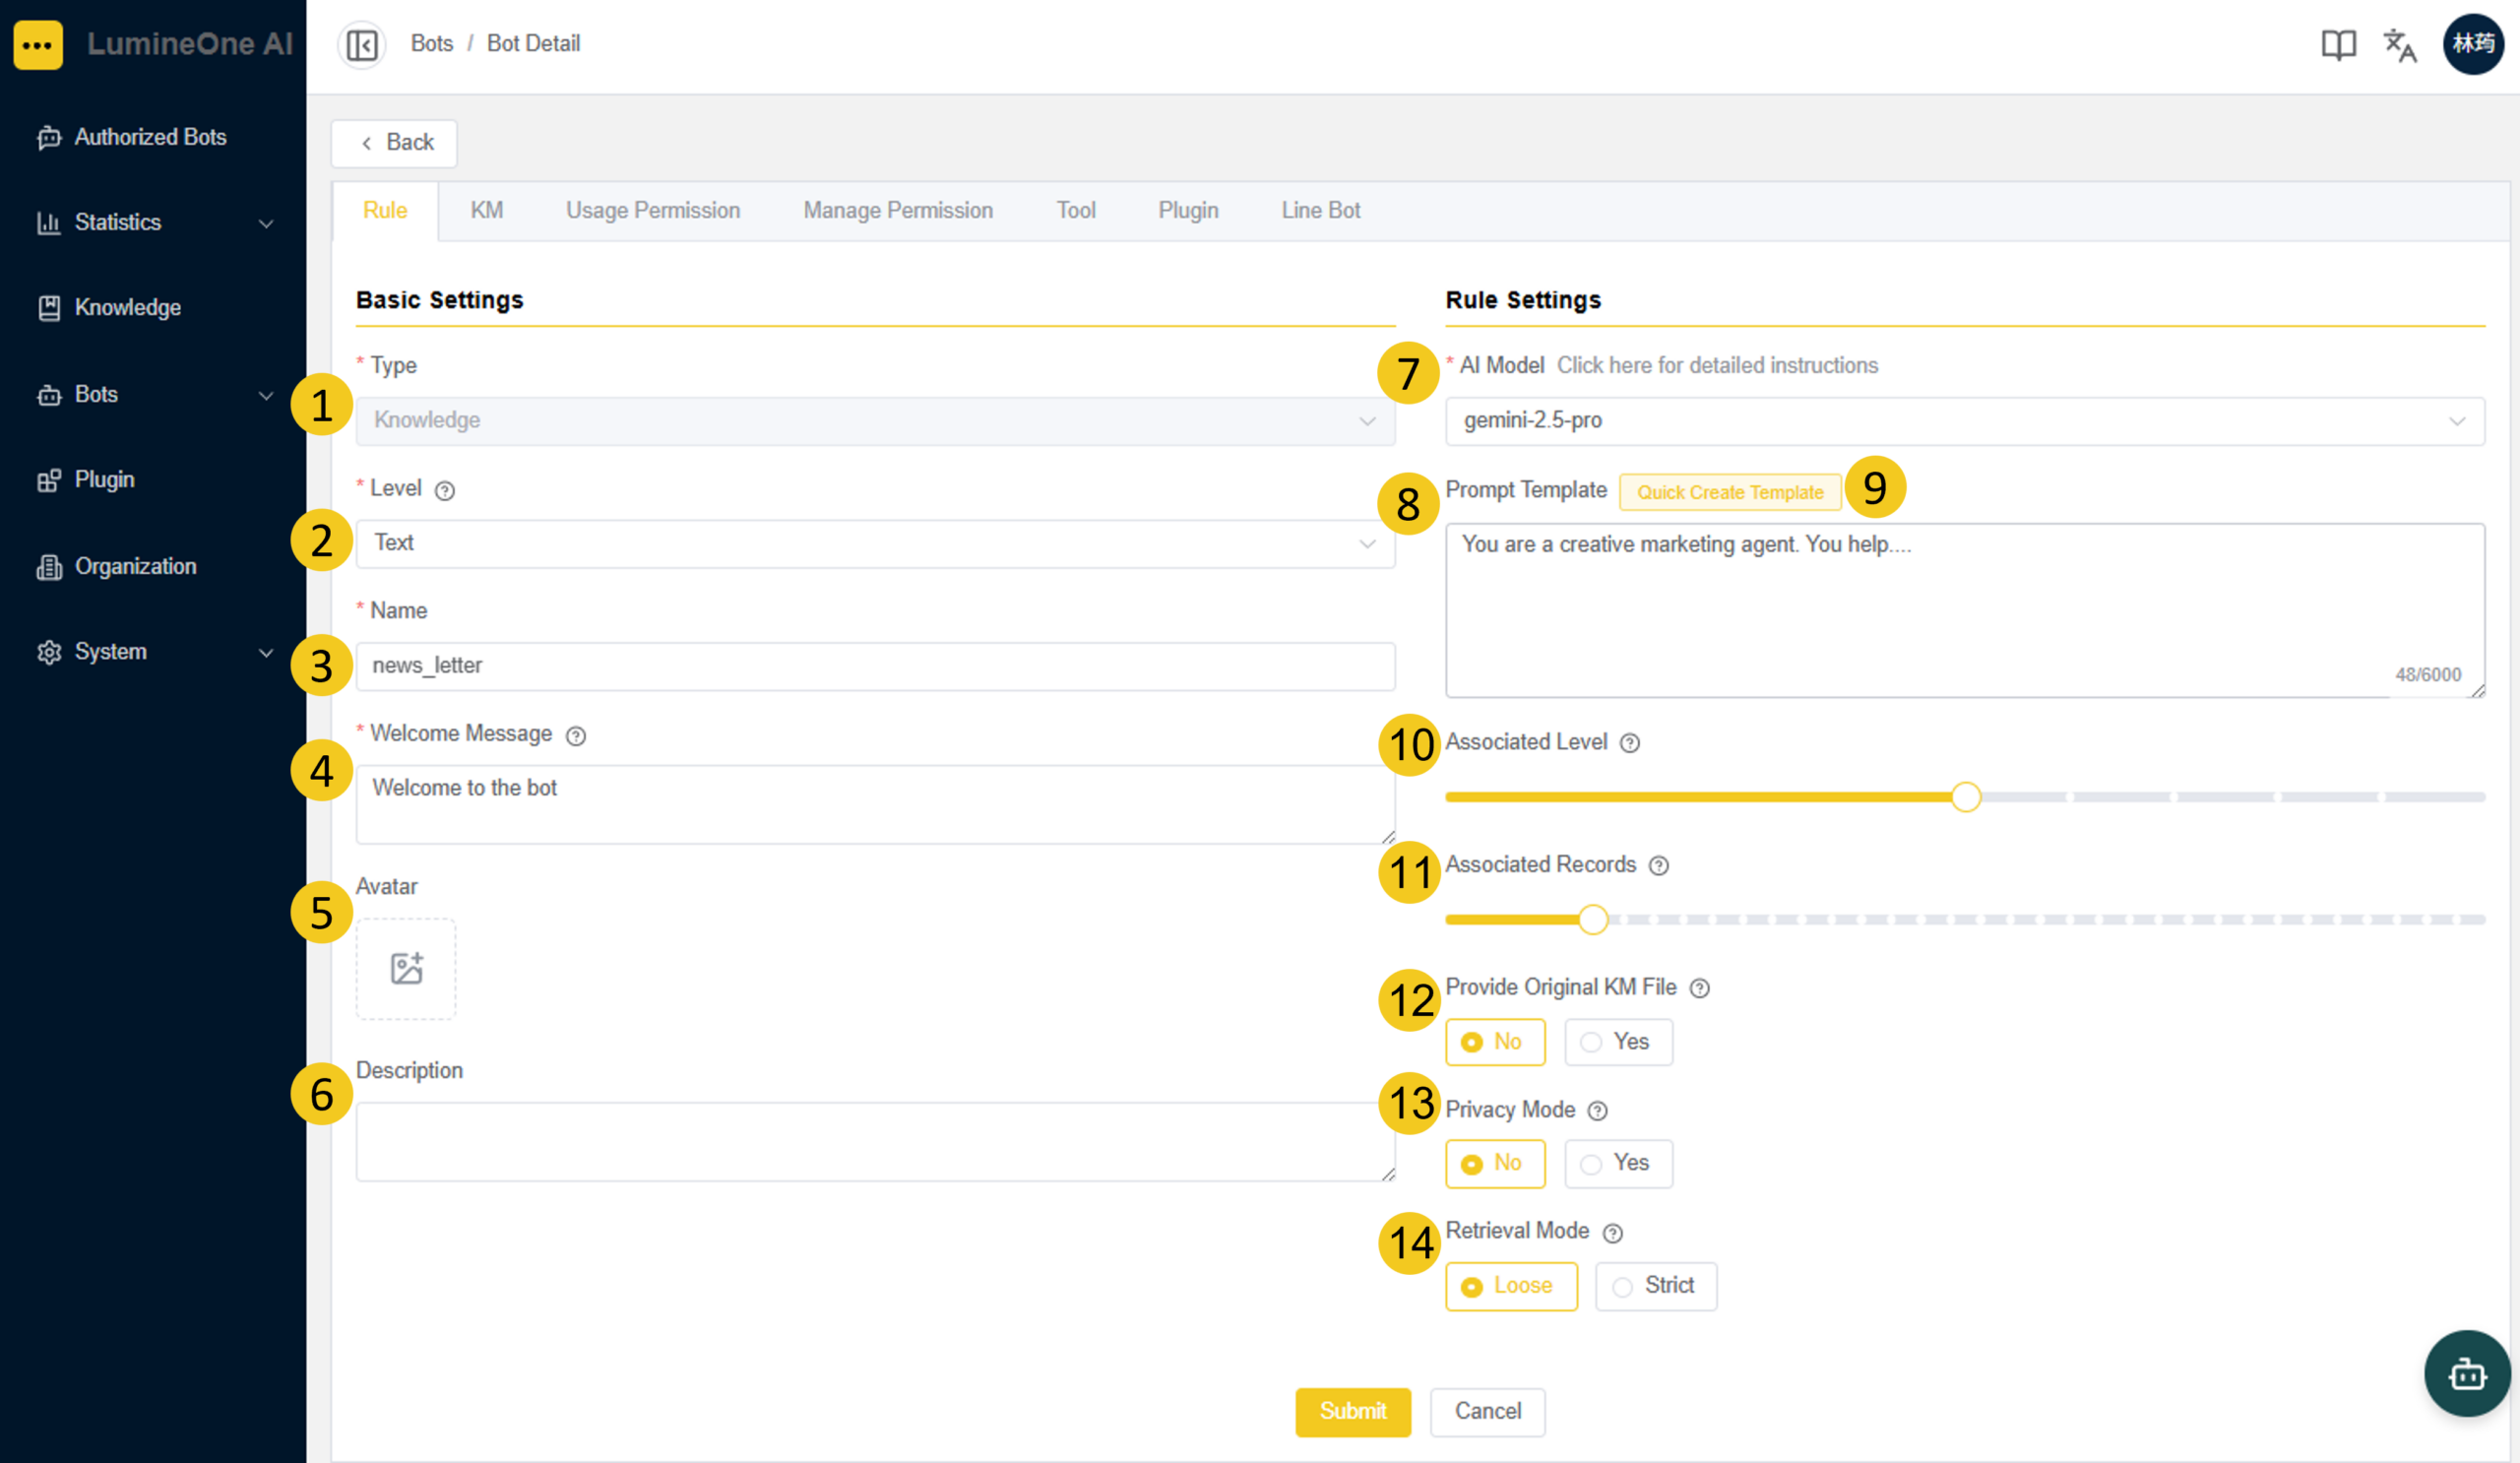Image resolution: width=2520 pixels, height=1463 pixels.
Task: Select Yes for Provide Original KM File
Action: 1618,1042
